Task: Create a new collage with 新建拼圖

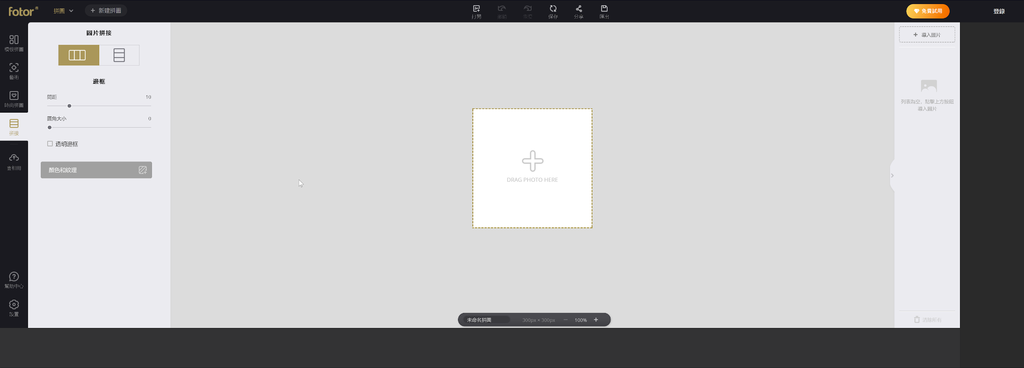Action: click(106, 10)
